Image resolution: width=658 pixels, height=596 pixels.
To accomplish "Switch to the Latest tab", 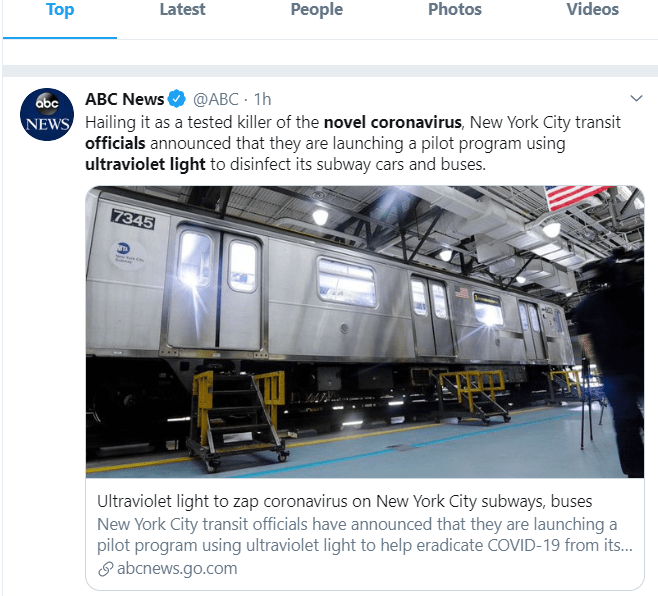I will [183, 10].
